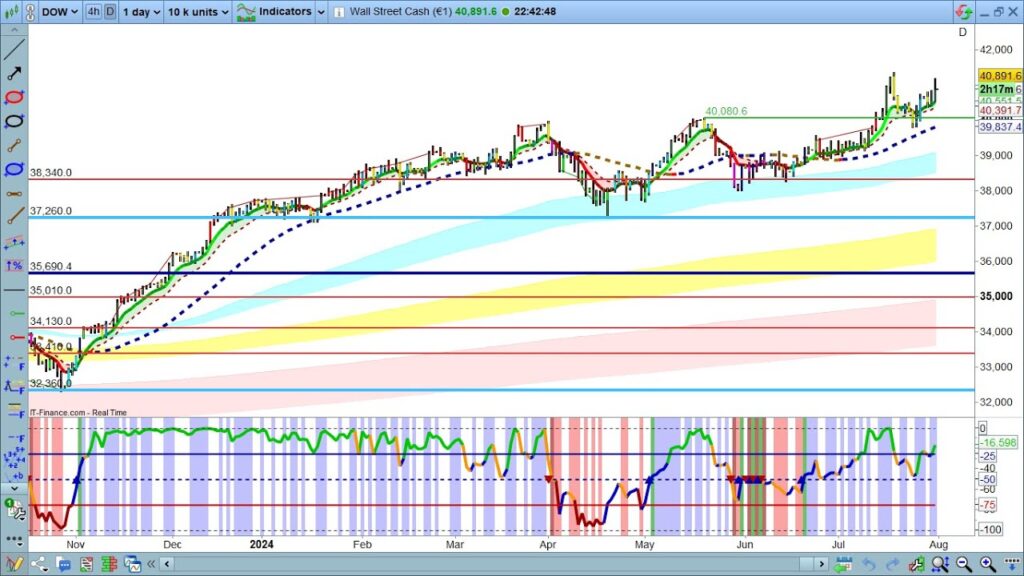Select the straight line drawing tool
Screen dimensions: 1024x576
click(14, 50)
